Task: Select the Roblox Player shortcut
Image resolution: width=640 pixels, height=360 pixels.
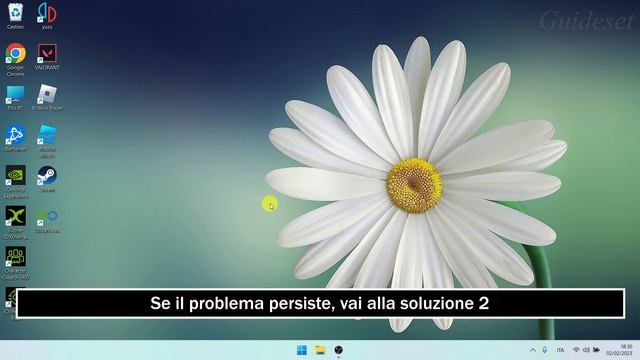Action: (47, 98)
